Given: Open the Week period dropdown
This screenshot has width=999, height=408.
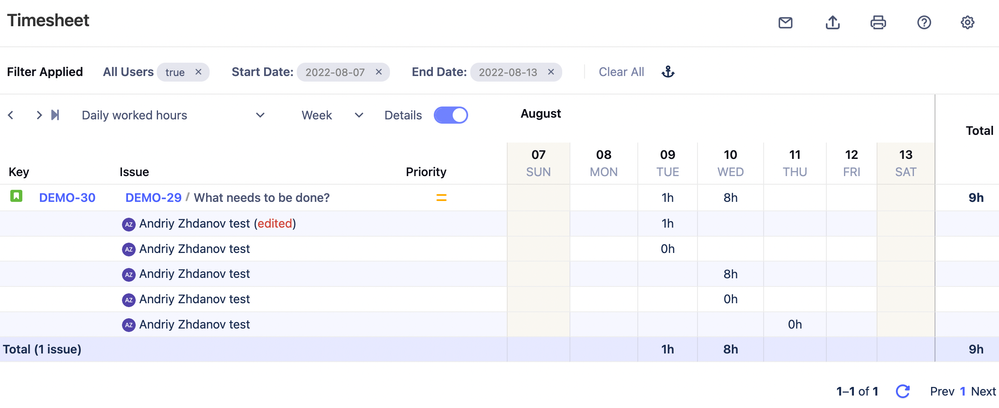Looking at the screenshot, I should (x=332, y=115).
